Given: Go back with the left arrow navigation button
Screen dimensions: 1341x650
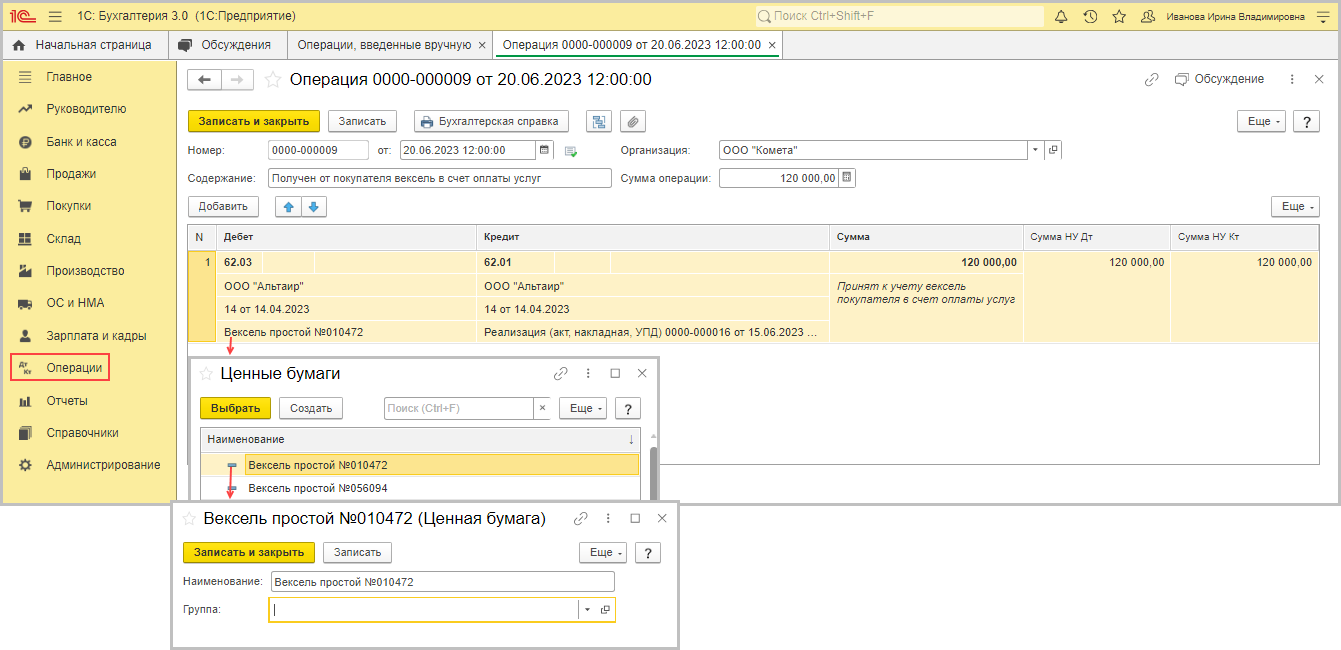Looking at the screenshot, I should 205,80.
